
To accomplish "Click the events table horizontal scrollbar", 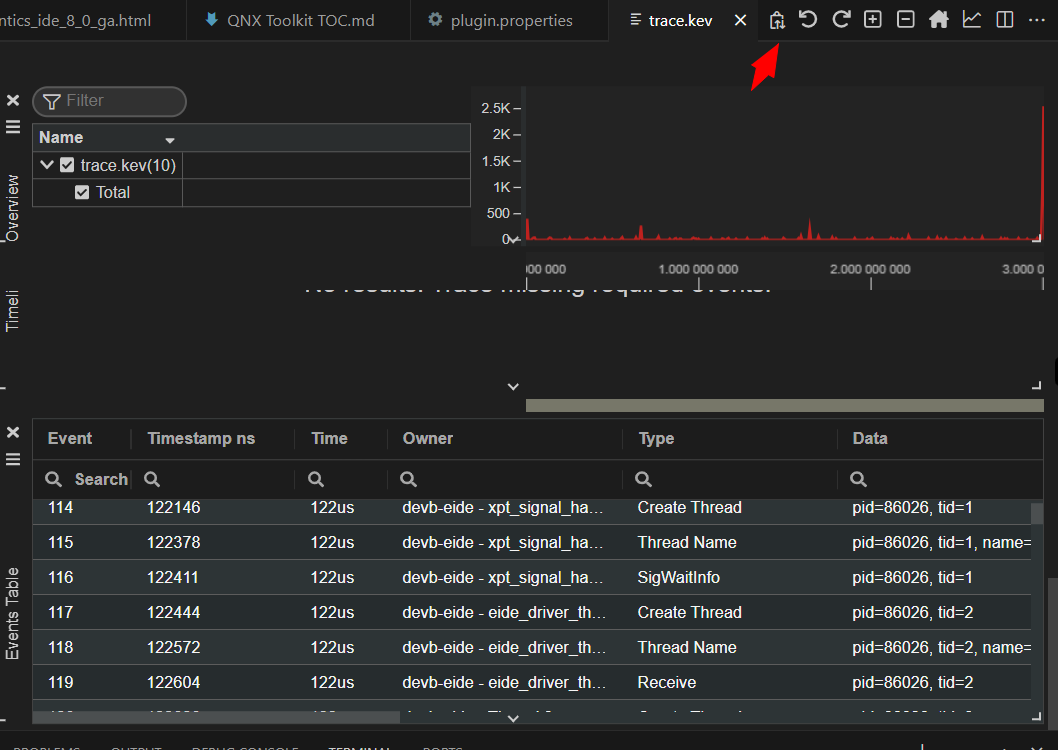I will click(x=216, y=718).
